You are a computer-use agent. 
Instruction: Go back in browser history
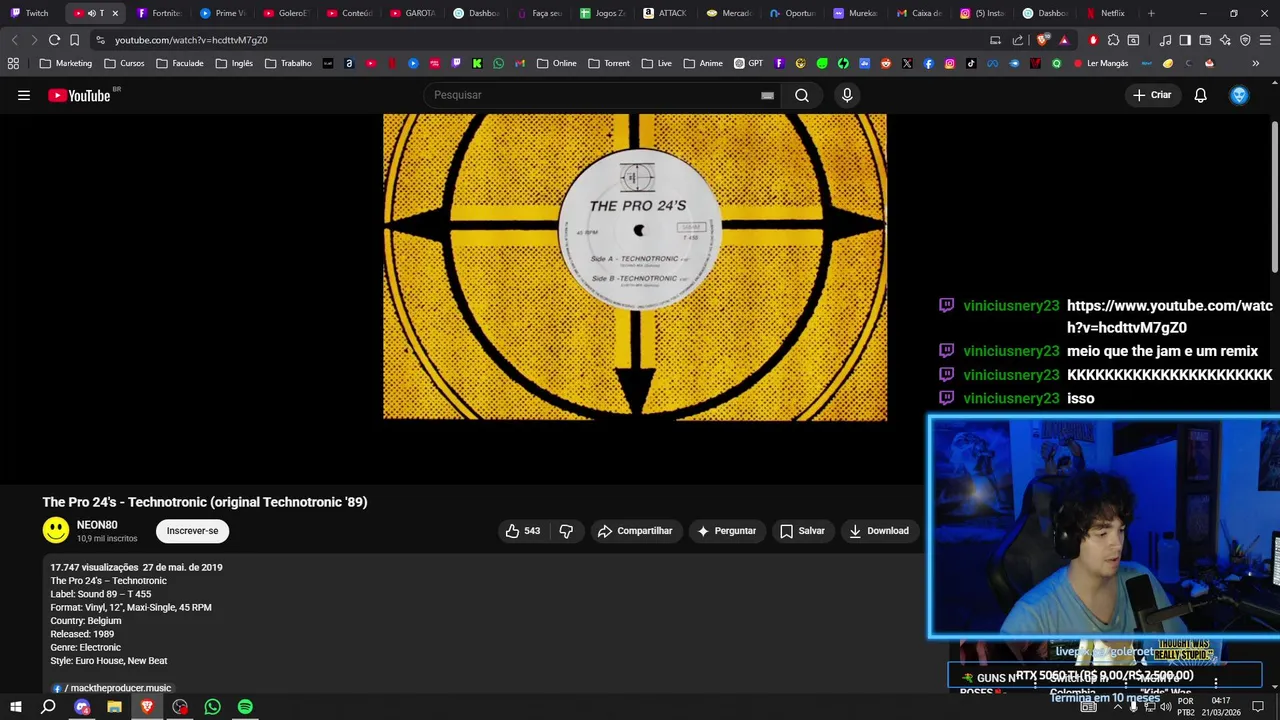[x=14, y=40]
